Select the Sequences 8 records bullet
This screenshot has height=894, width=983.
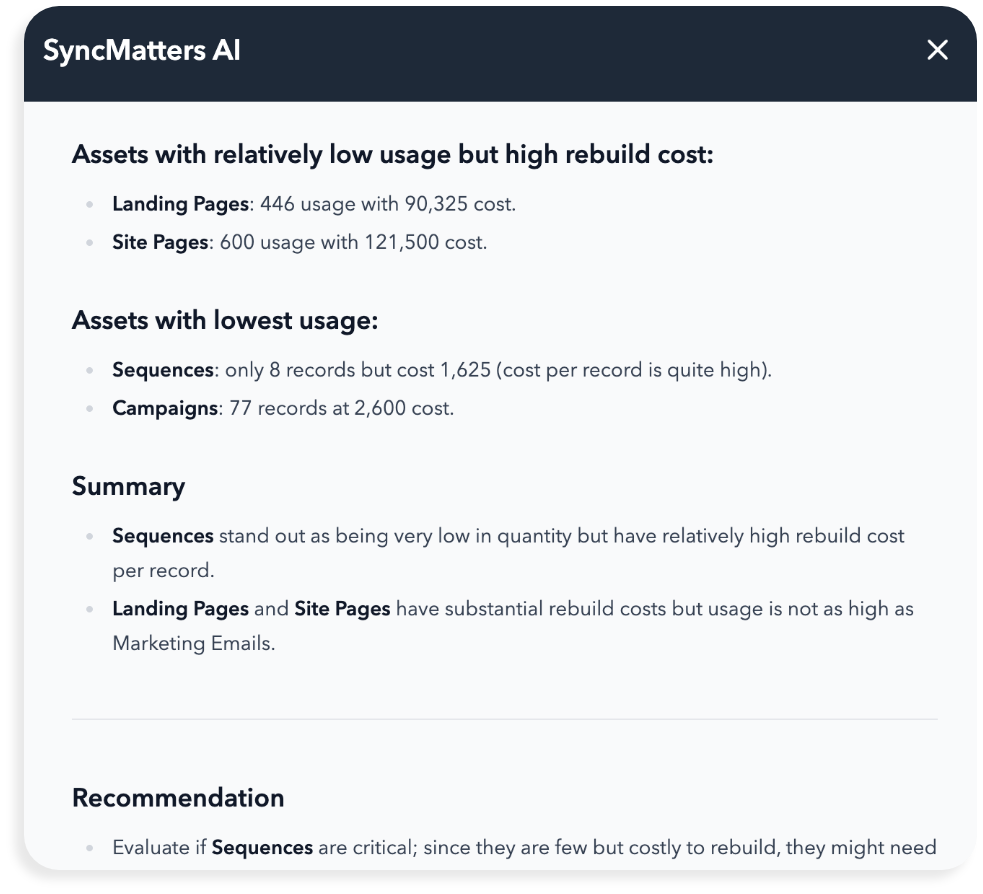pyautogui.click(x=441, y=370)
